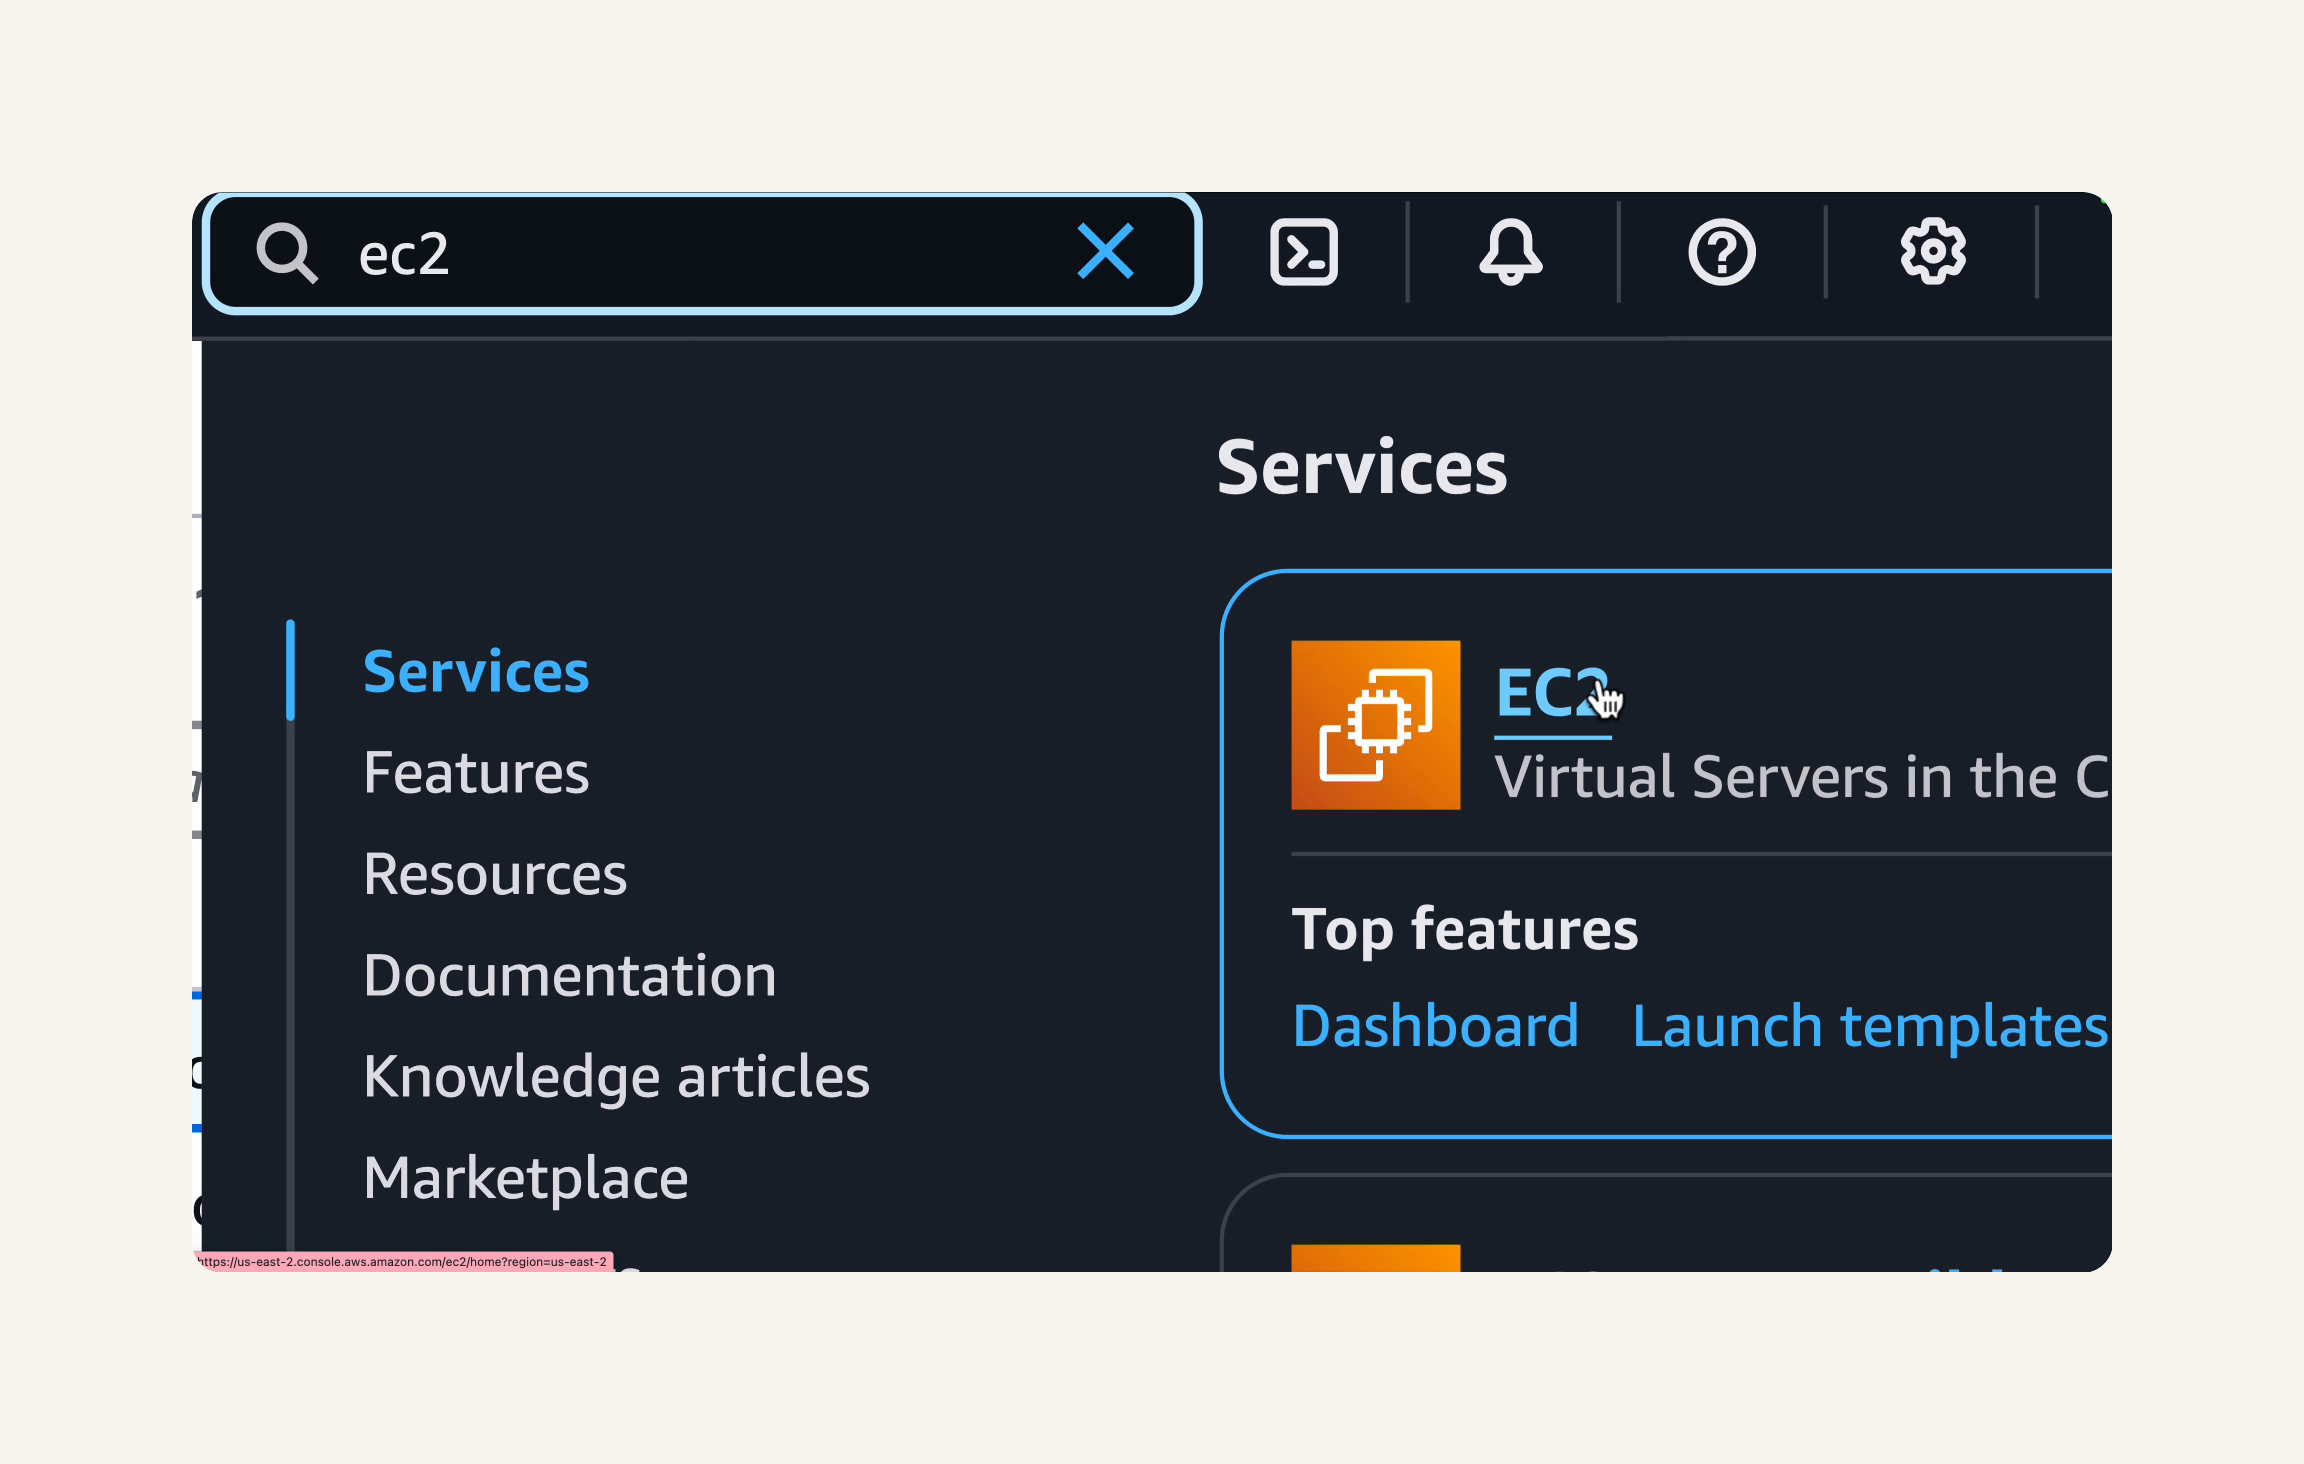Select the Knowledge articles category

[616, 1077]
